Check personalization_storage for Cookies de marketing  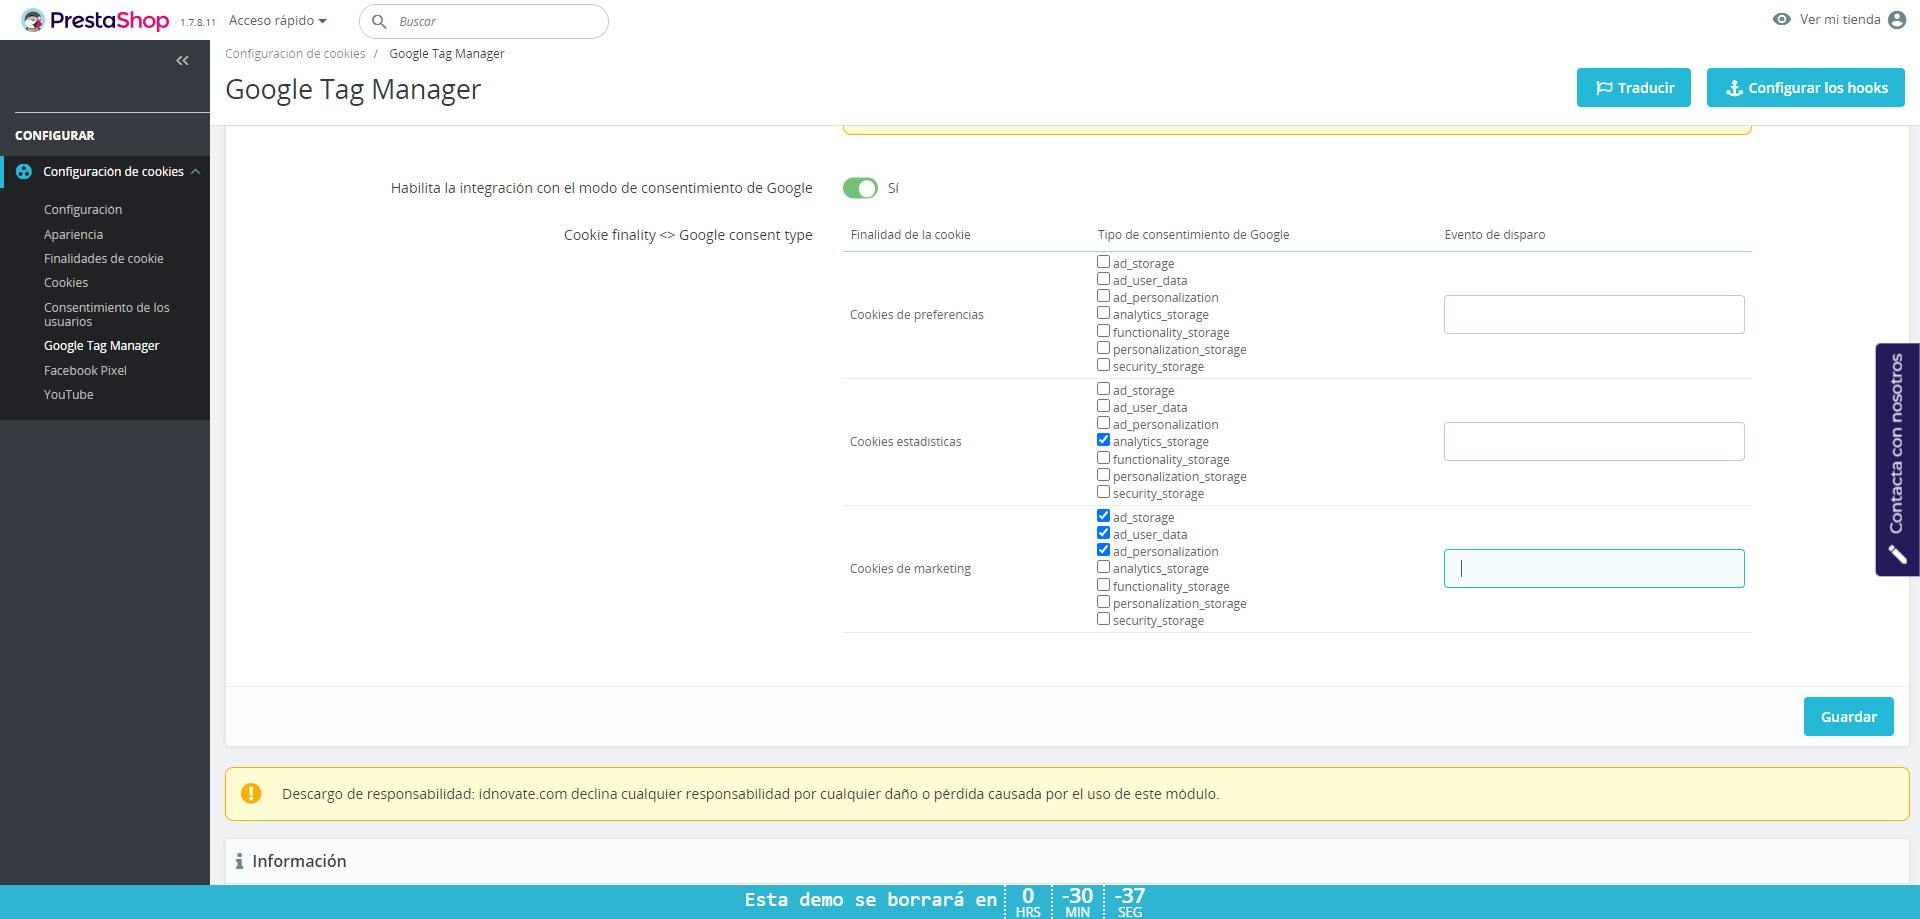[x=1103, y=602]
